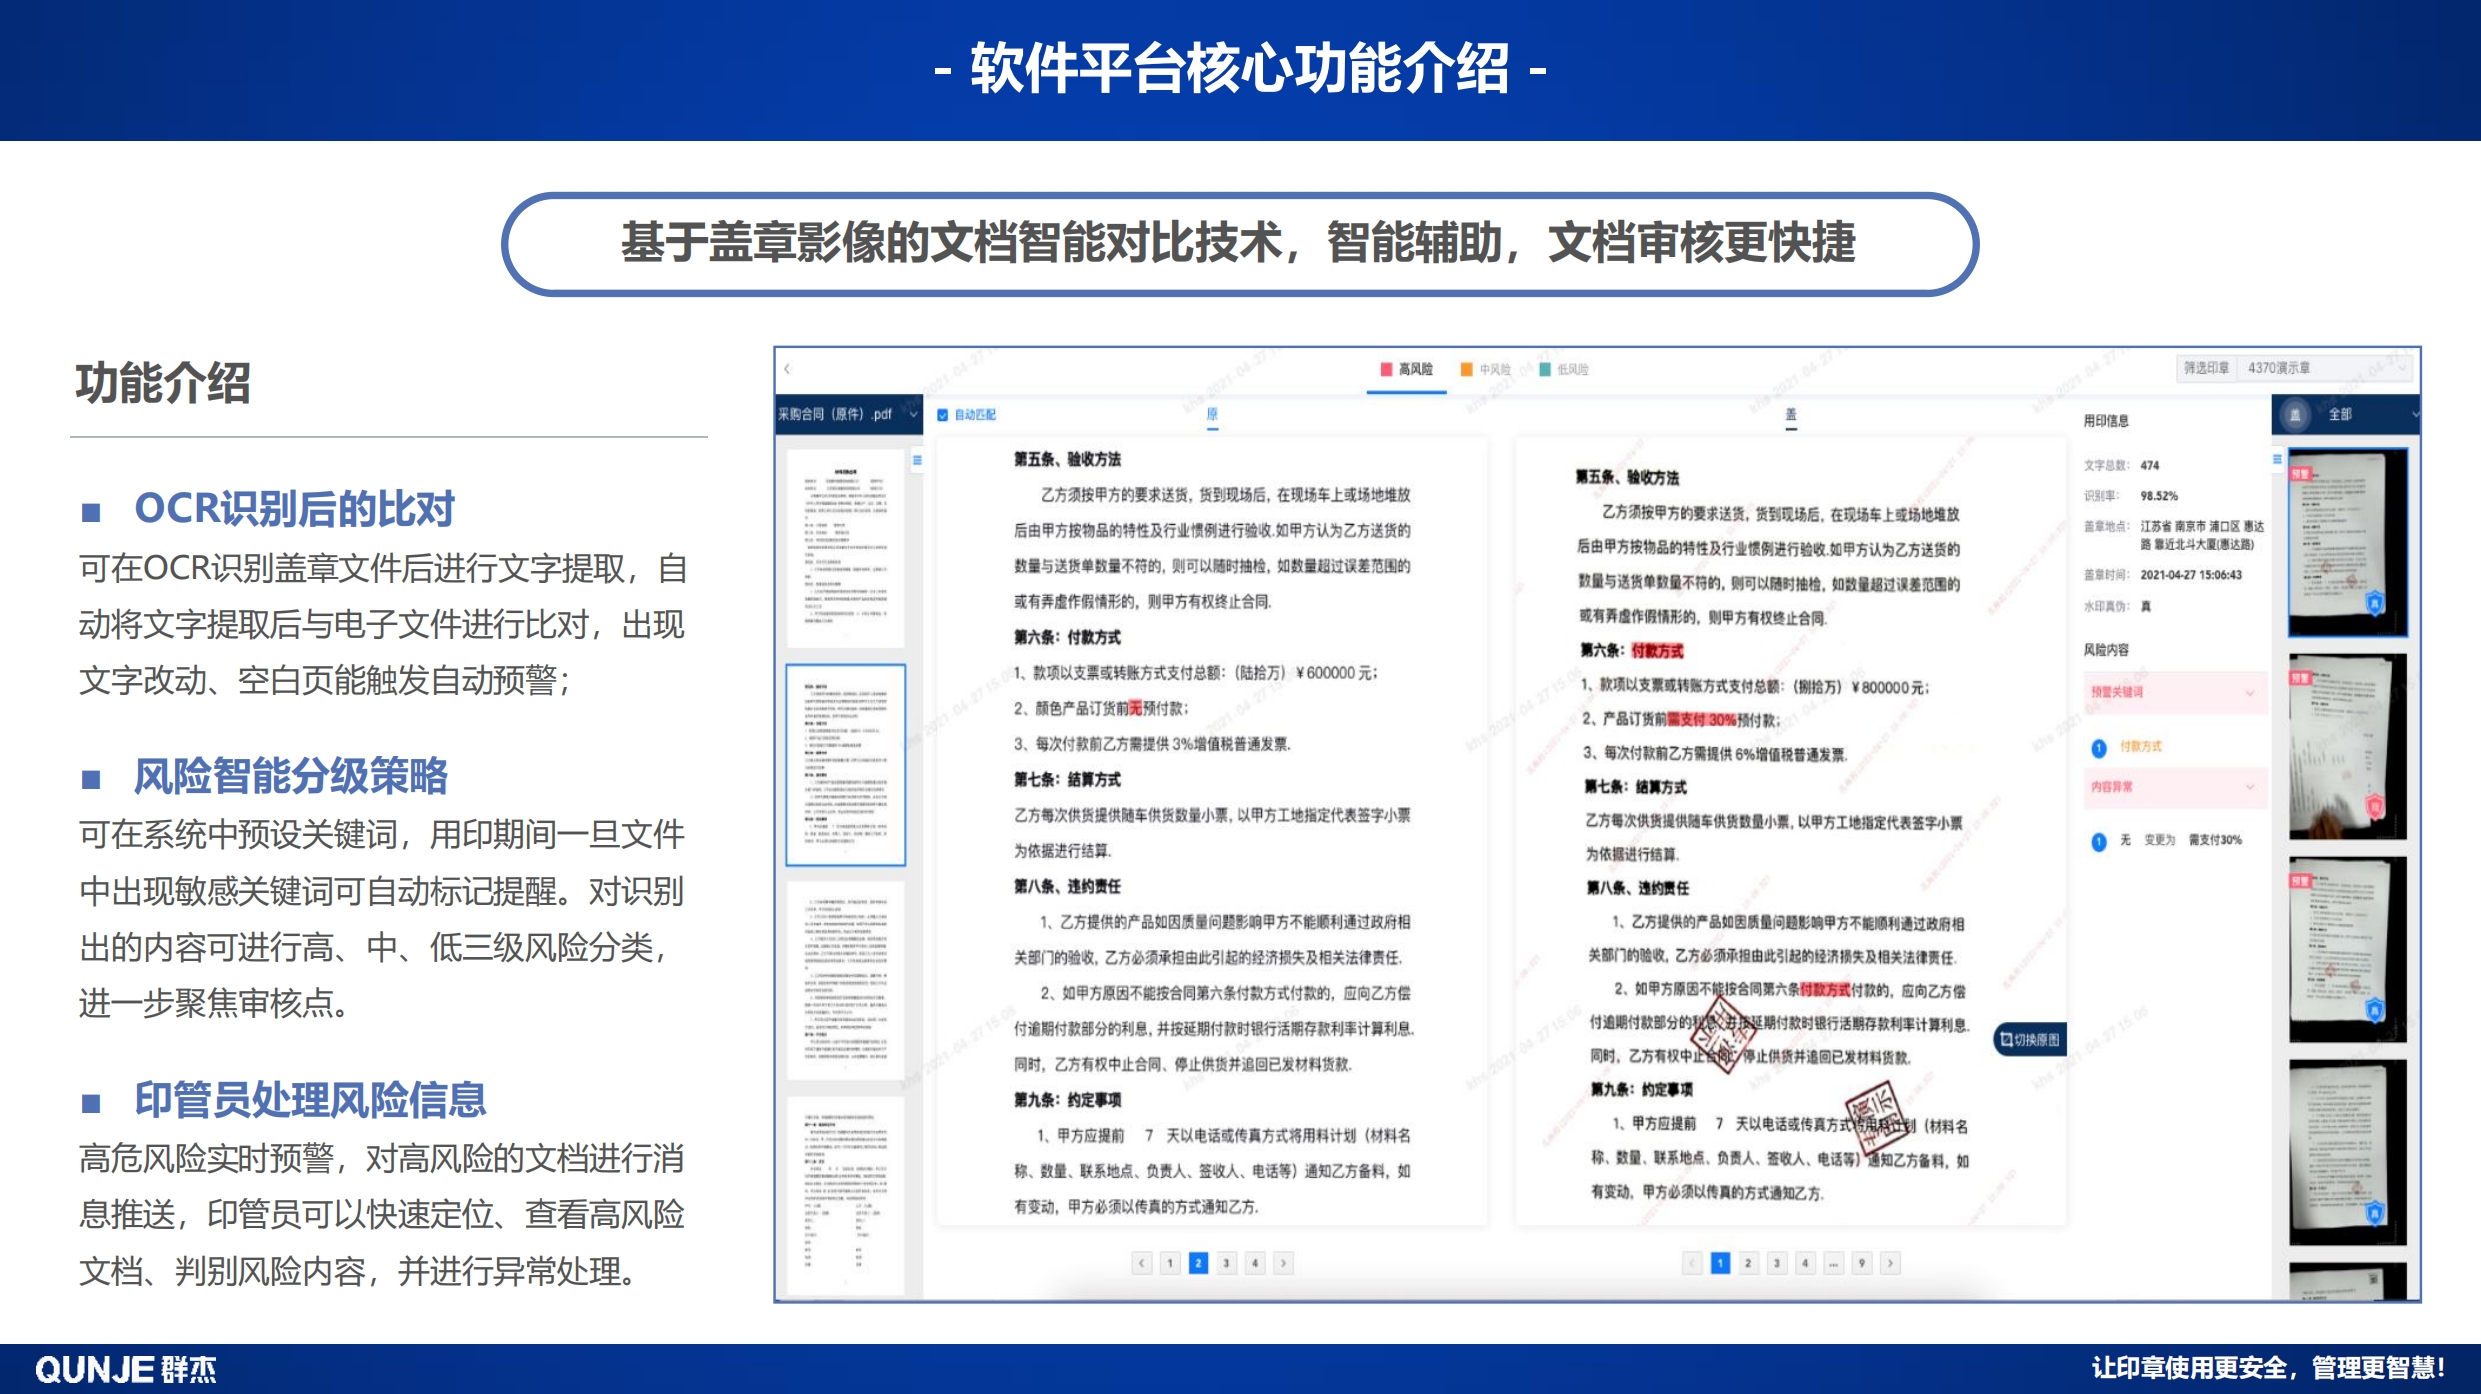The height and width of the screenshot is (1394, 2481).
Task: Click the back arrow at top left of the viewer
Action: coord(788,369)
